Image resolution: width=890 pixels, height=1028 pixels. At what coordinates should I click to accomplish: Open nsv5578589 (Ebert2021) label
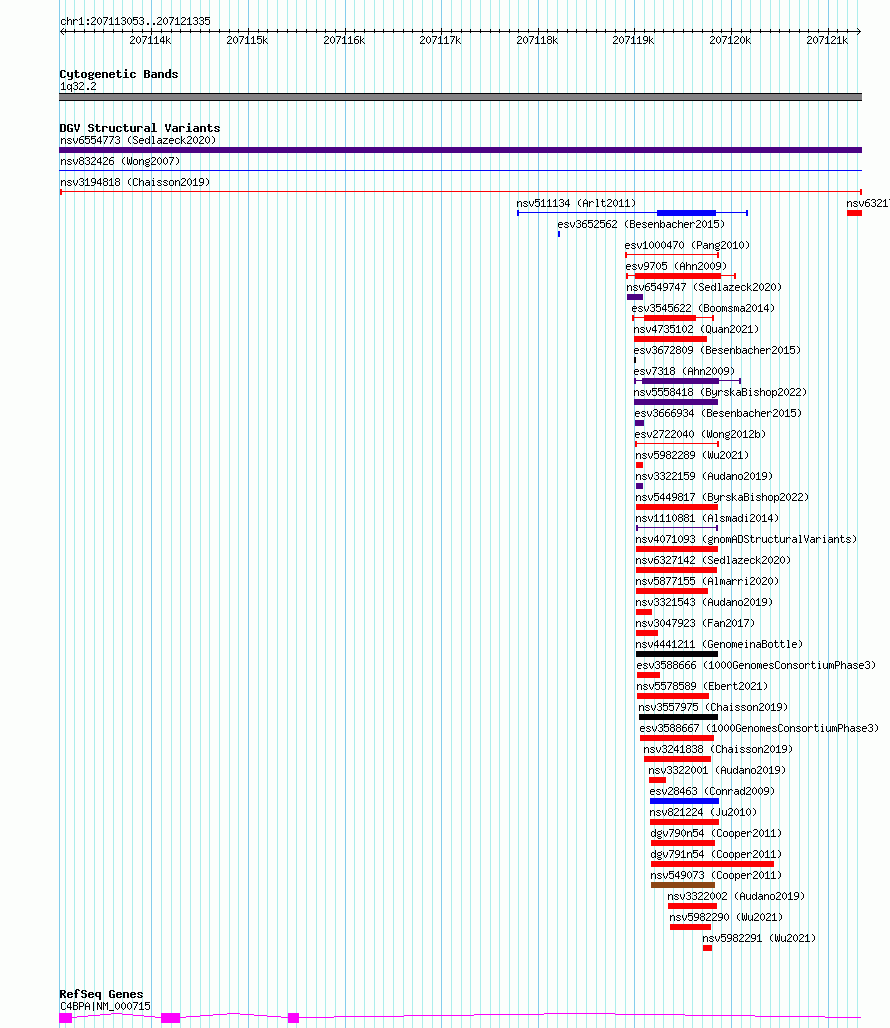tap(703, 686)
